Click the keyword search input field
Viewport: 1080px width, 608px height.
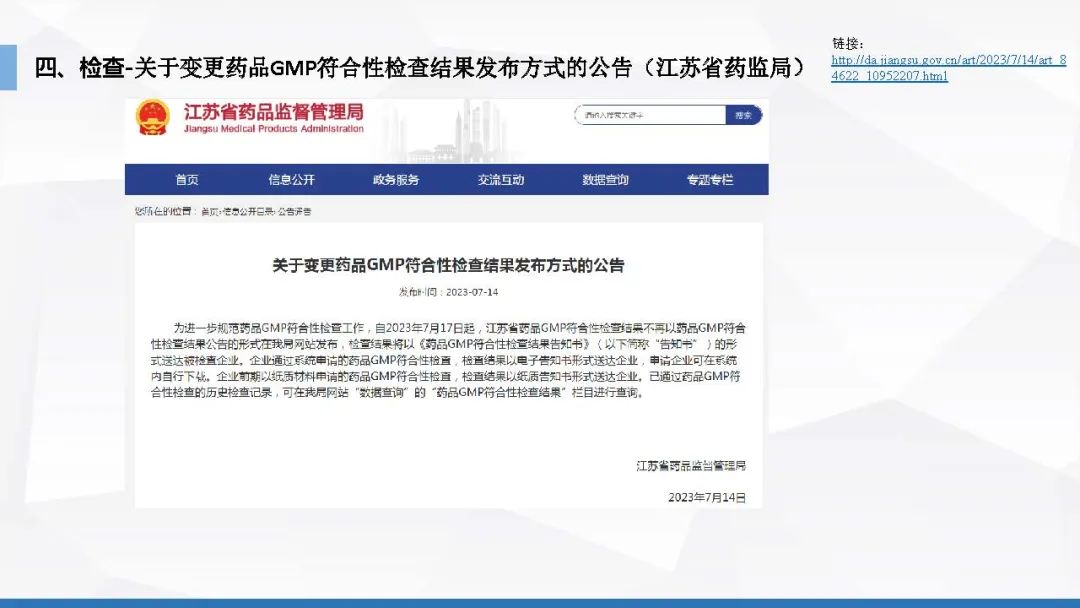pyautogui.click(x=649, y=115)
